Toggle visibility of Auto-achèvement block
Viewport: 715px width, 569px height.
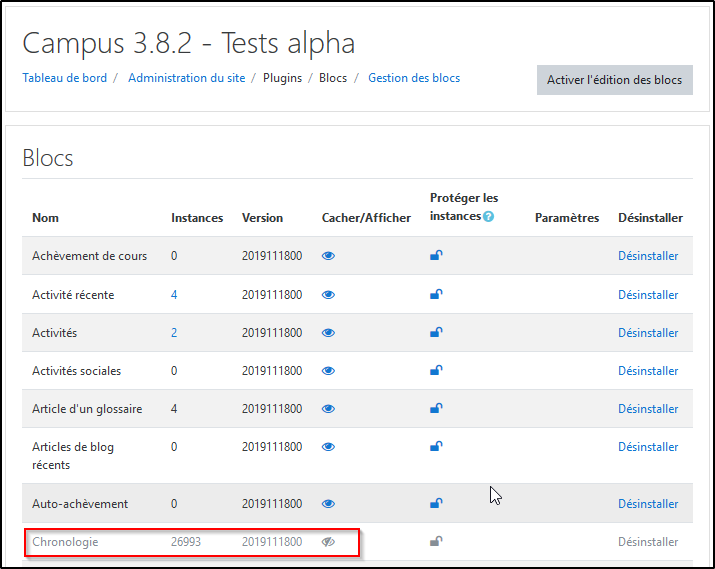(x=328, y=503)
